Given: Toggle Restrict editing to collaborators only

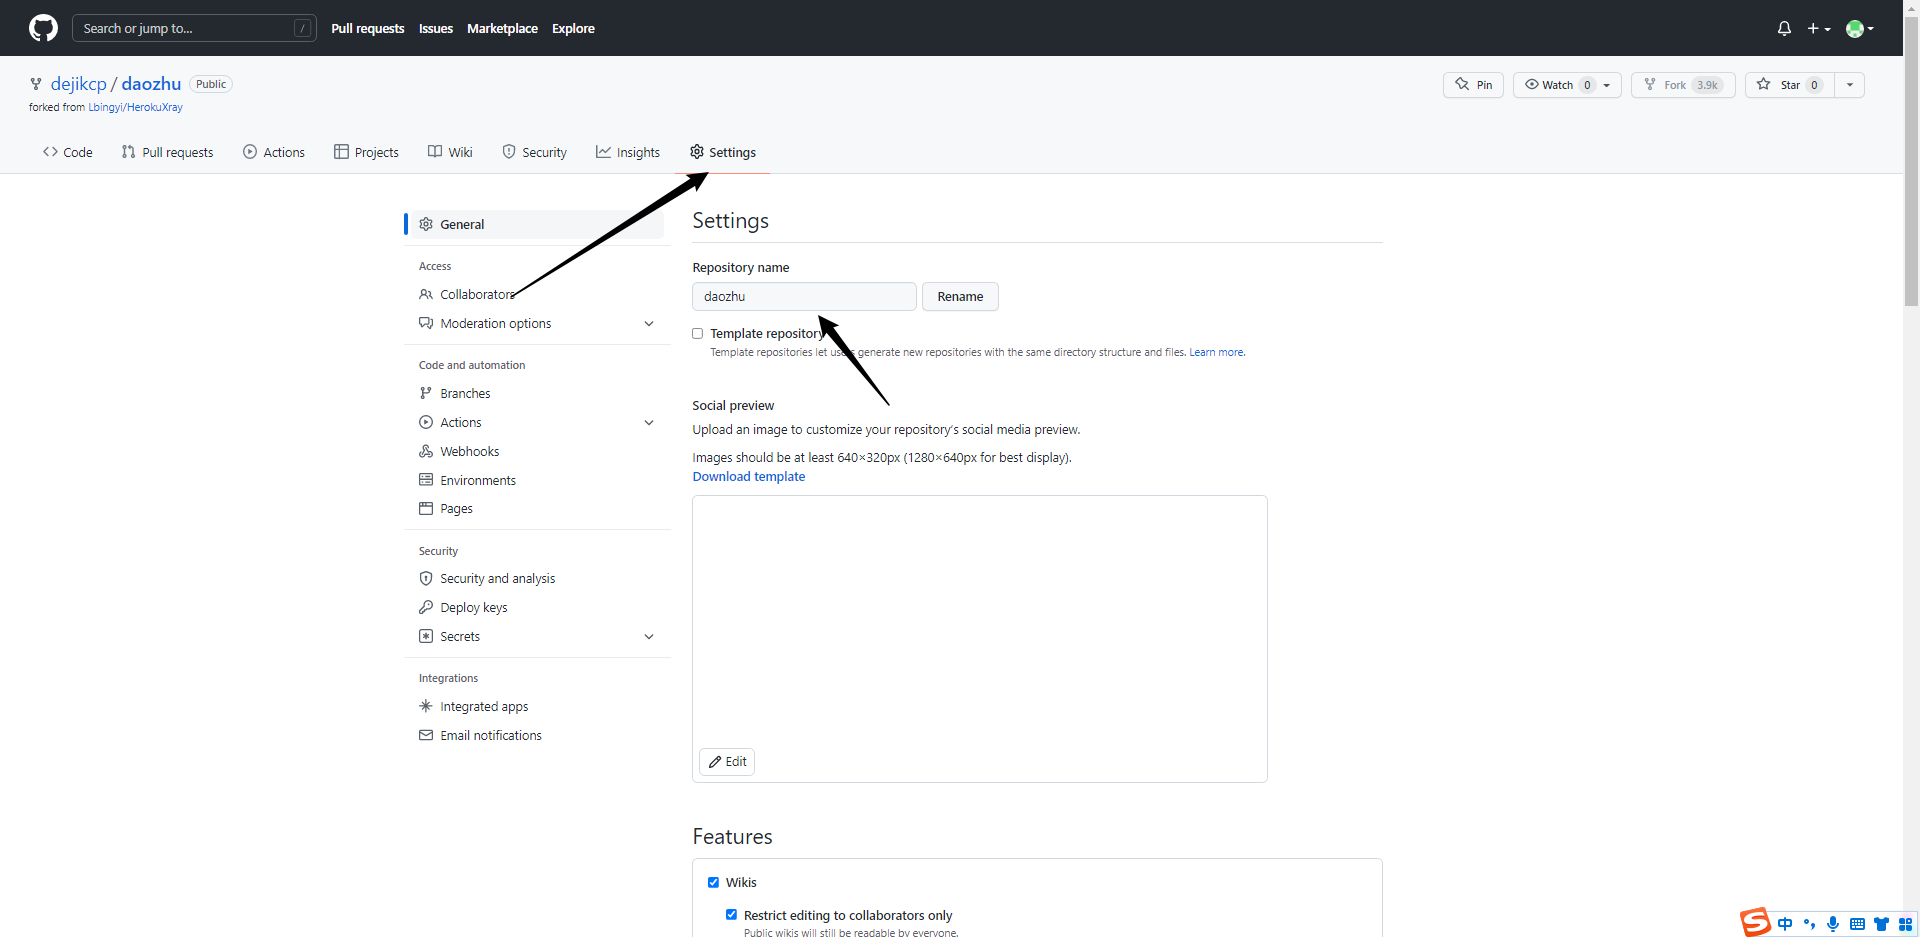Looking at the screenshot, I should [x=731, y=915].
